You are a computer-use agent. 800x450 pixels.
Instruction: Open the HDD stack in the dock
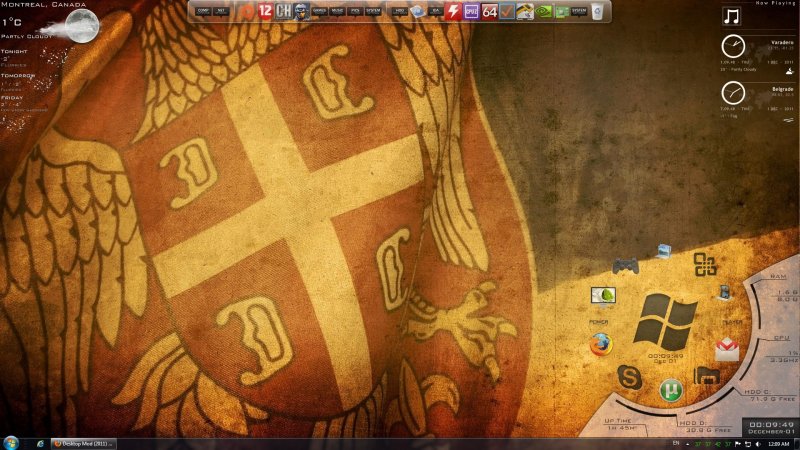tap(400, 11)
